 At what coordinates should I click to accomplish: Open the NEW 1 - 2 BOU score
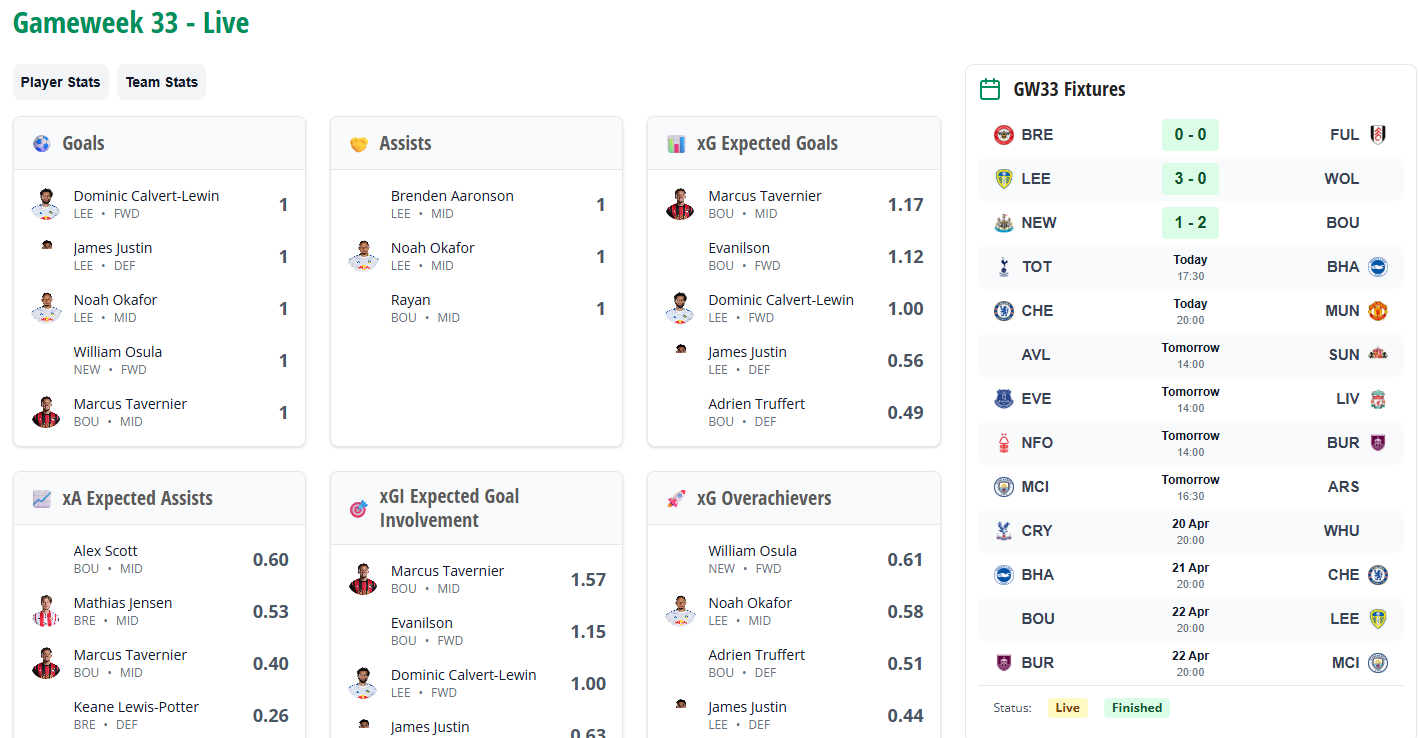[x=1190, y=223]
